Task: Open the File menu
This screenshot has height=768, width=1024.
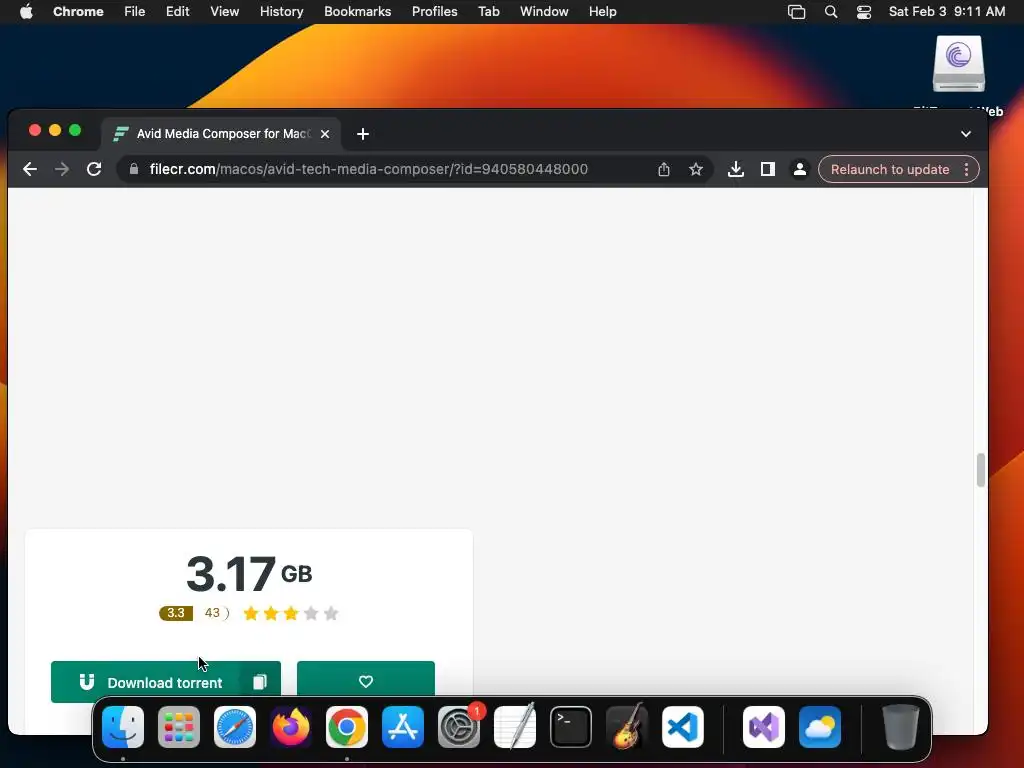Action: 135,11
